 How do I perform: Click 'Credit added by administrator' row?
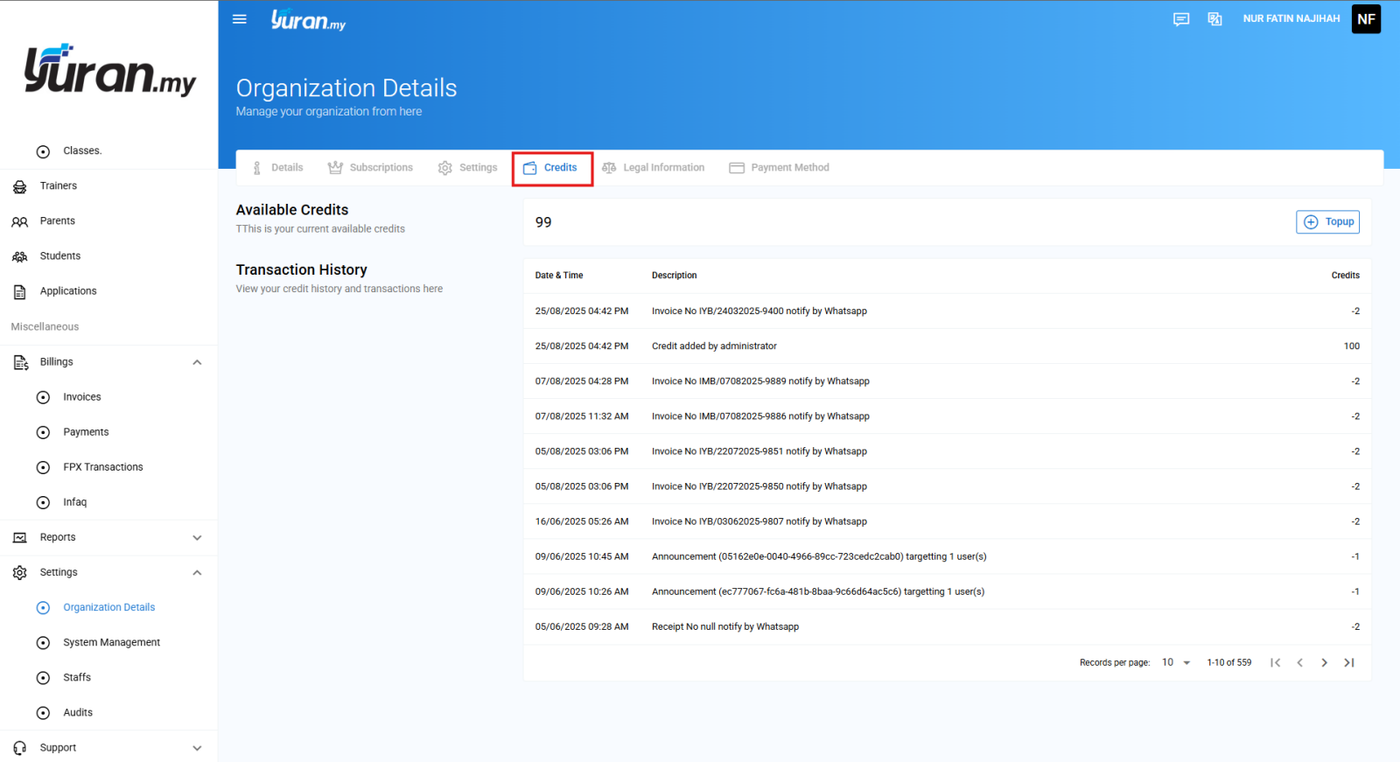pyautogui.click(x=947, y=346)
